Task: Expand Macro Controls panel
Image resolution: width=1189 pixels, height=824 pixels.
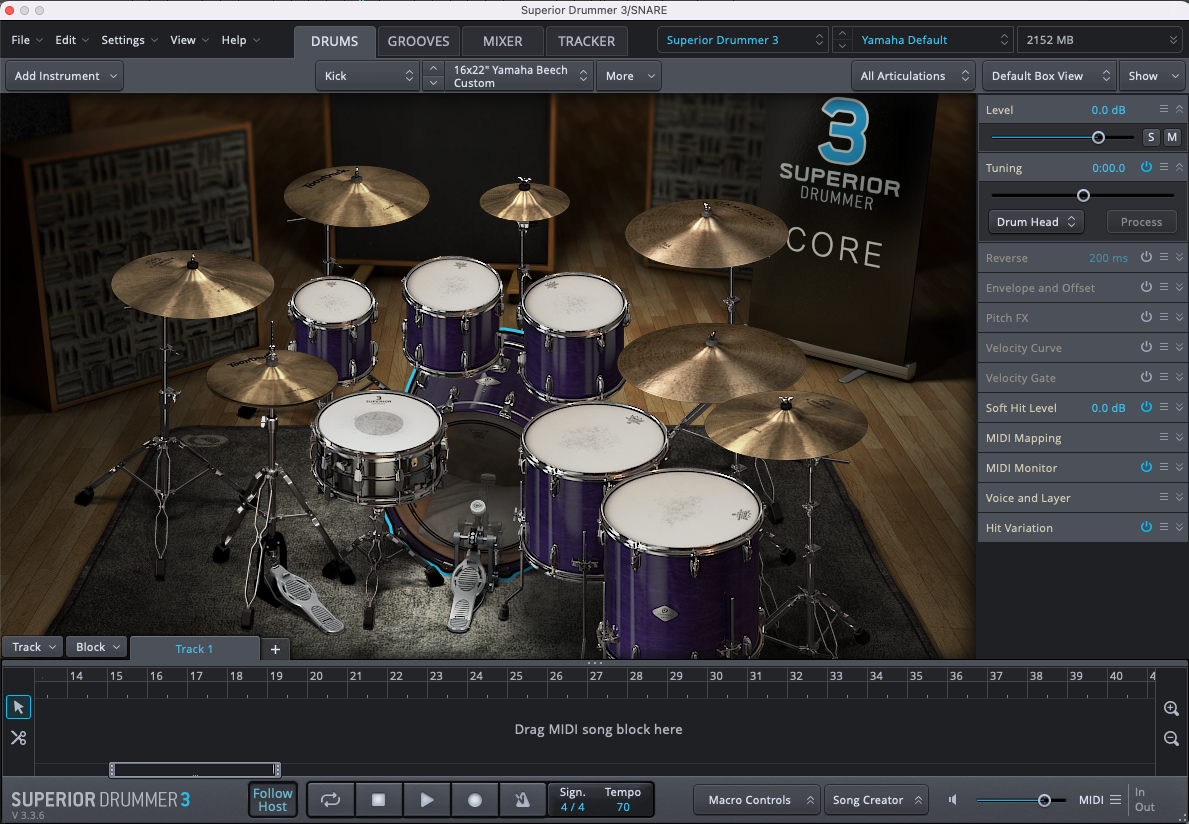Action: [x=756, y=800]
